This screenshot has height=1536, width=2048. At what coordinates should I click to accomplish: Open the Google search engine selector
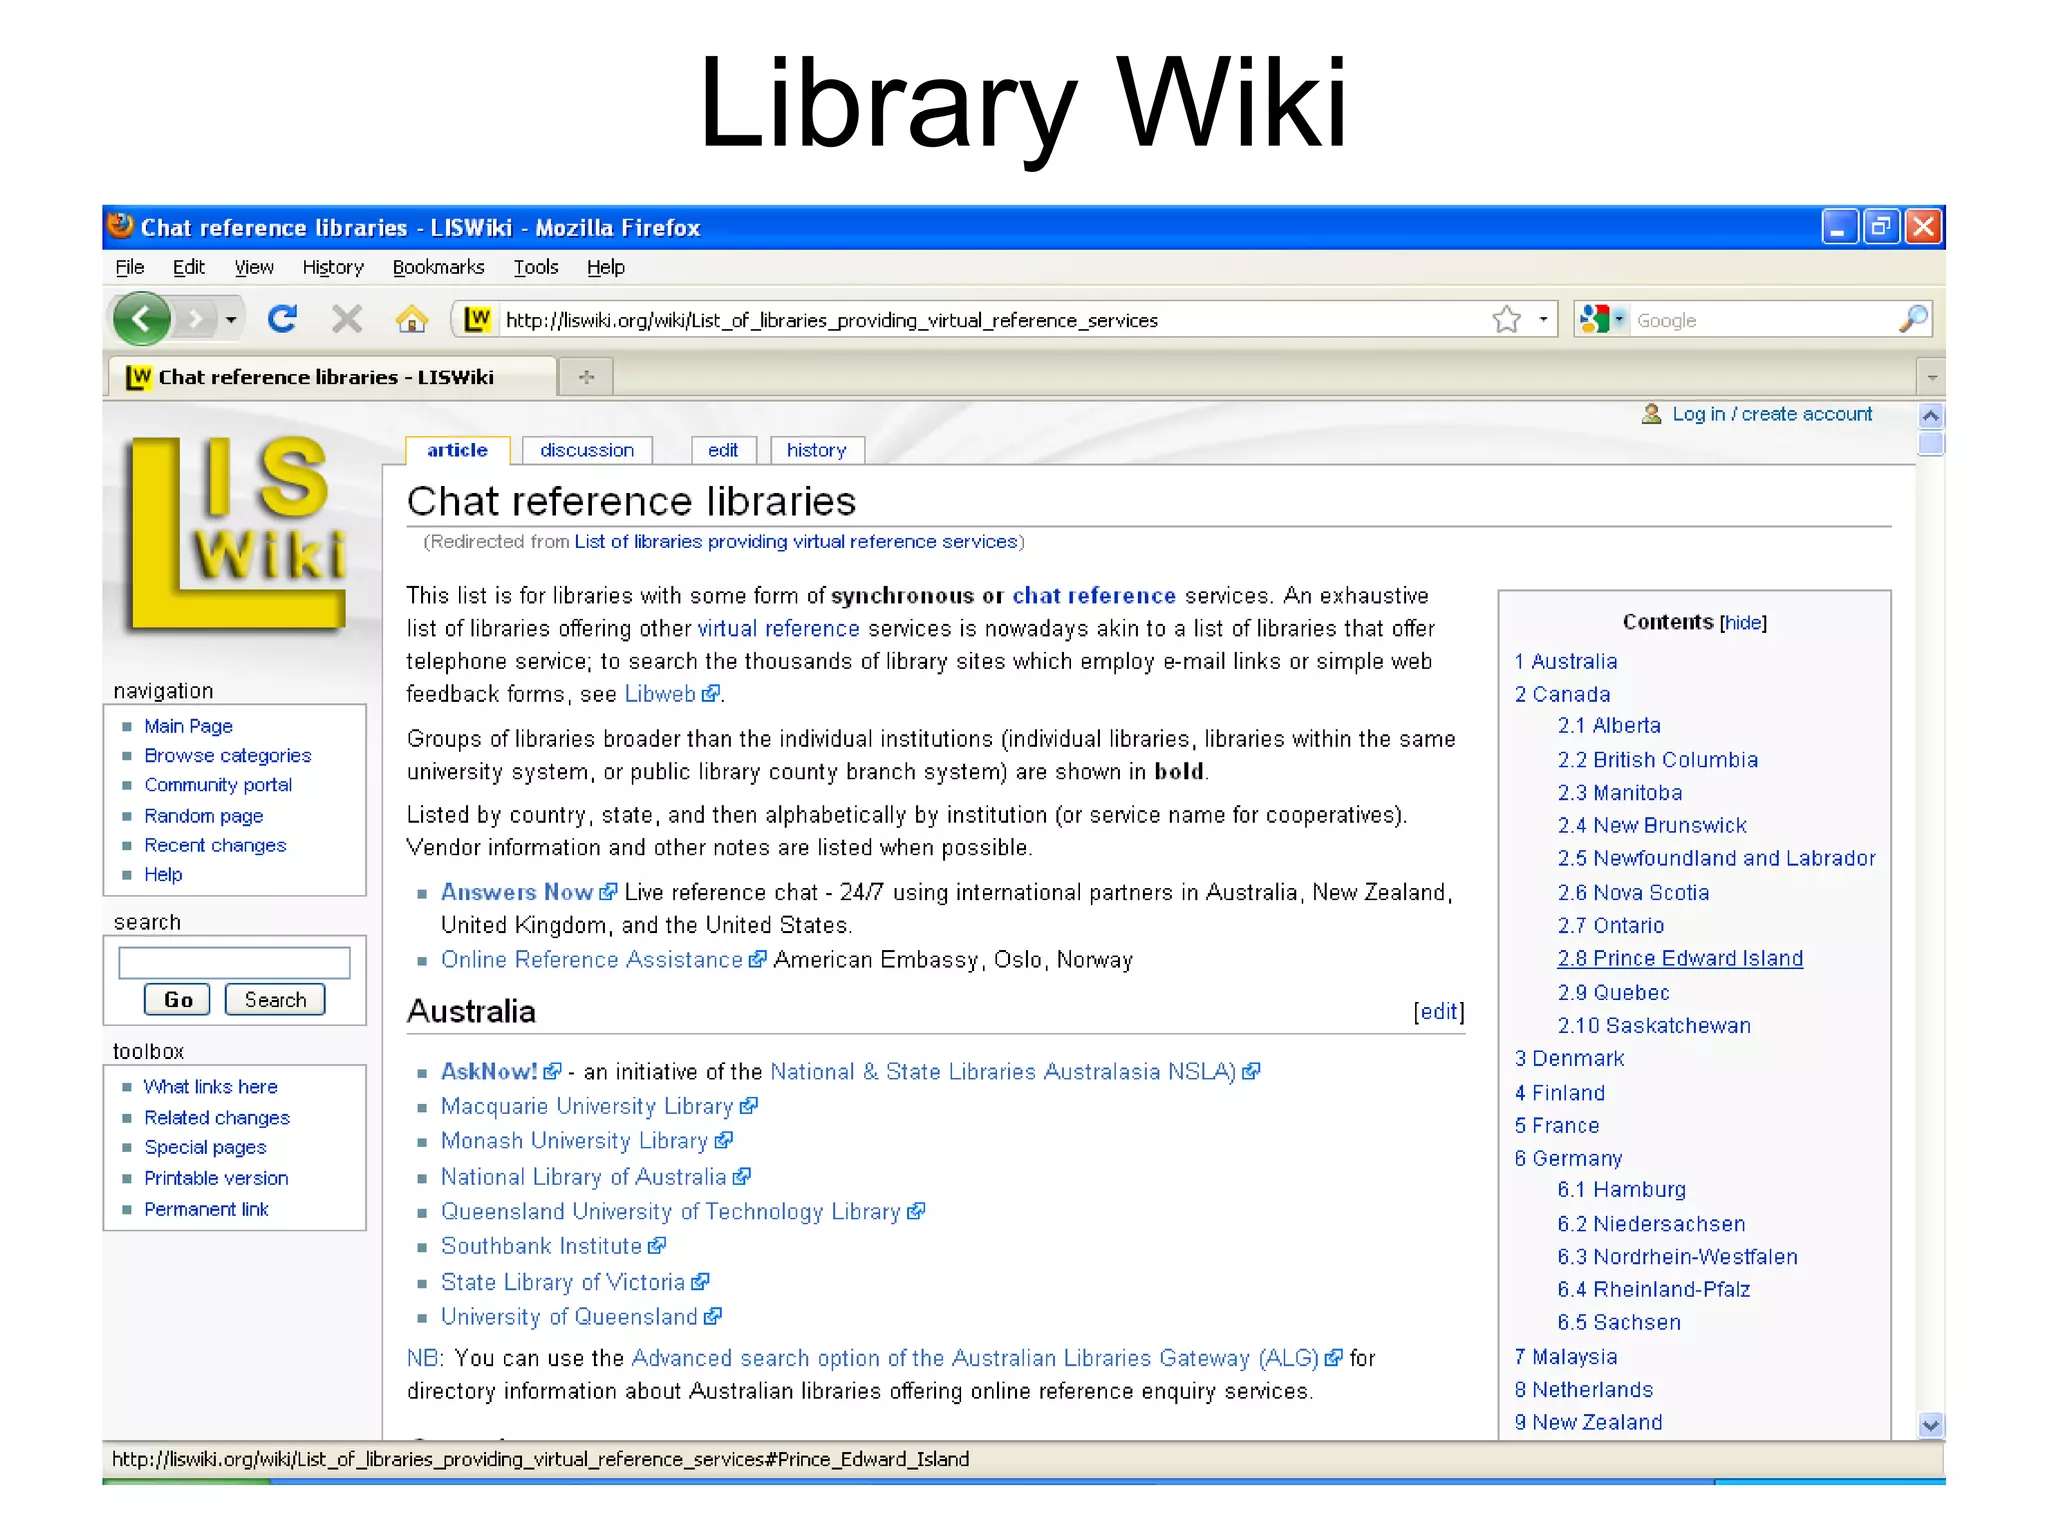[1603, 320]
